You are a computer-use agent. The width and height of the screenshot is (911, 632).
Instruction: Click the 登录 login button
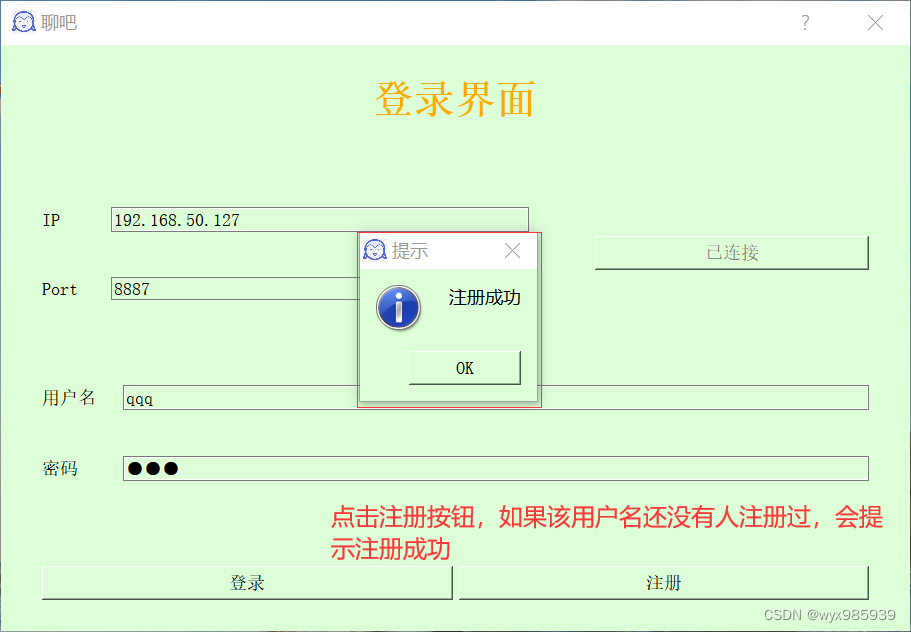coord(247,583)
